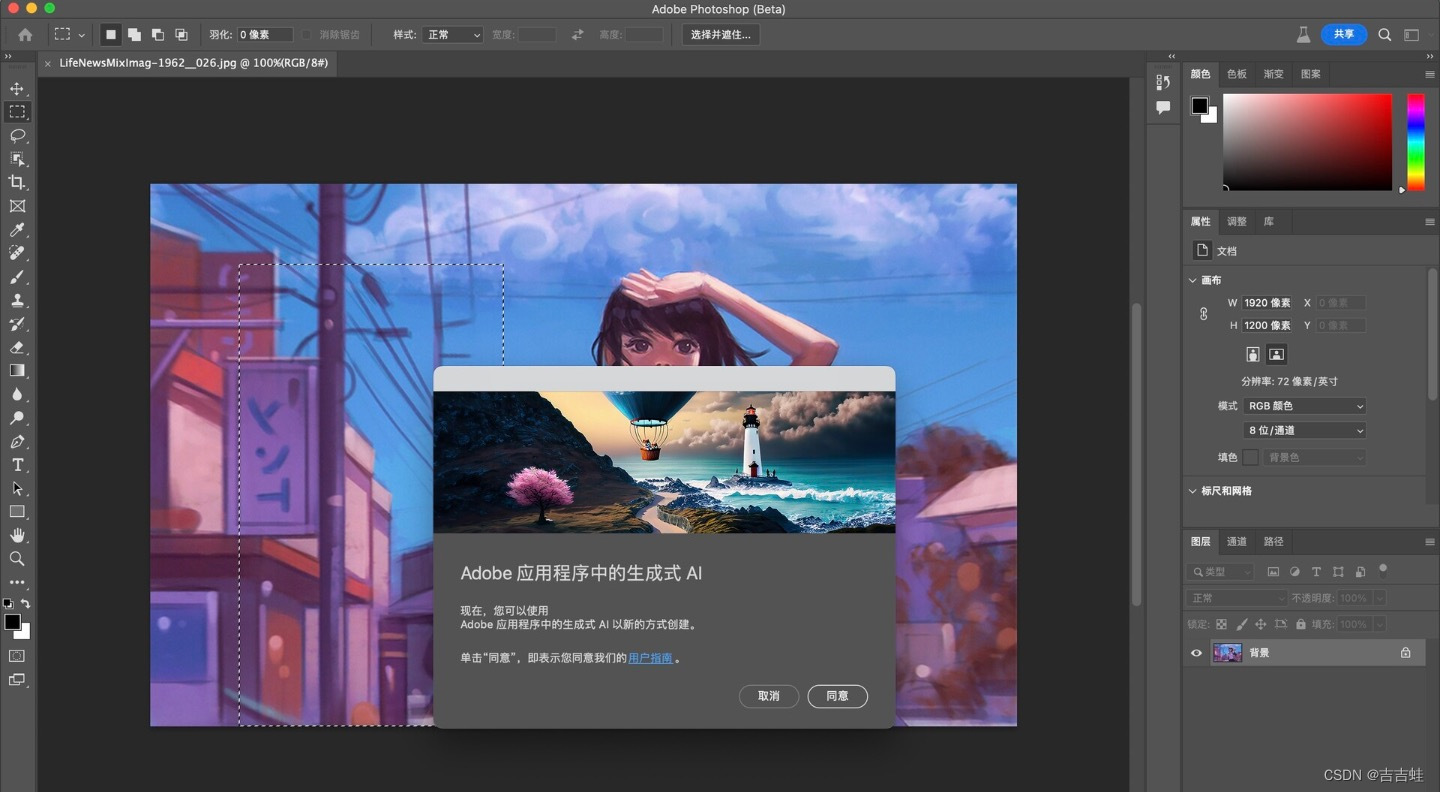Switch to the 渐变 tab
The width and height of the screenshot is (1440, 792).
pos(1273,74)
